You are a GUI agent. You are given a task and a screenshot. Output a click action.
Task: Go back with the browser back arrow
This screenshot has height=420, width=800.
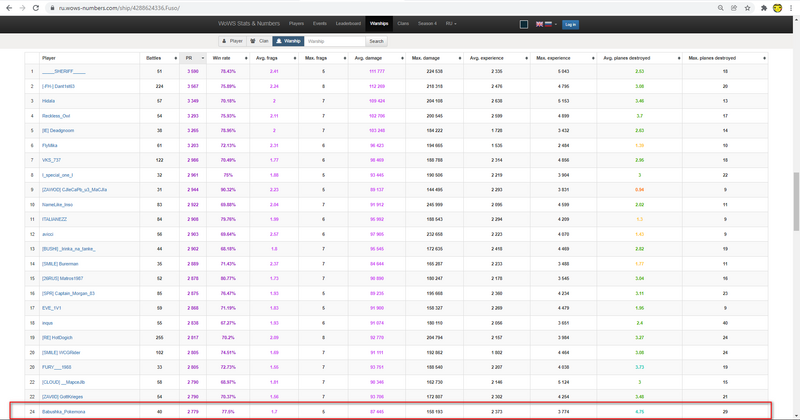click(x=8, y=7)
